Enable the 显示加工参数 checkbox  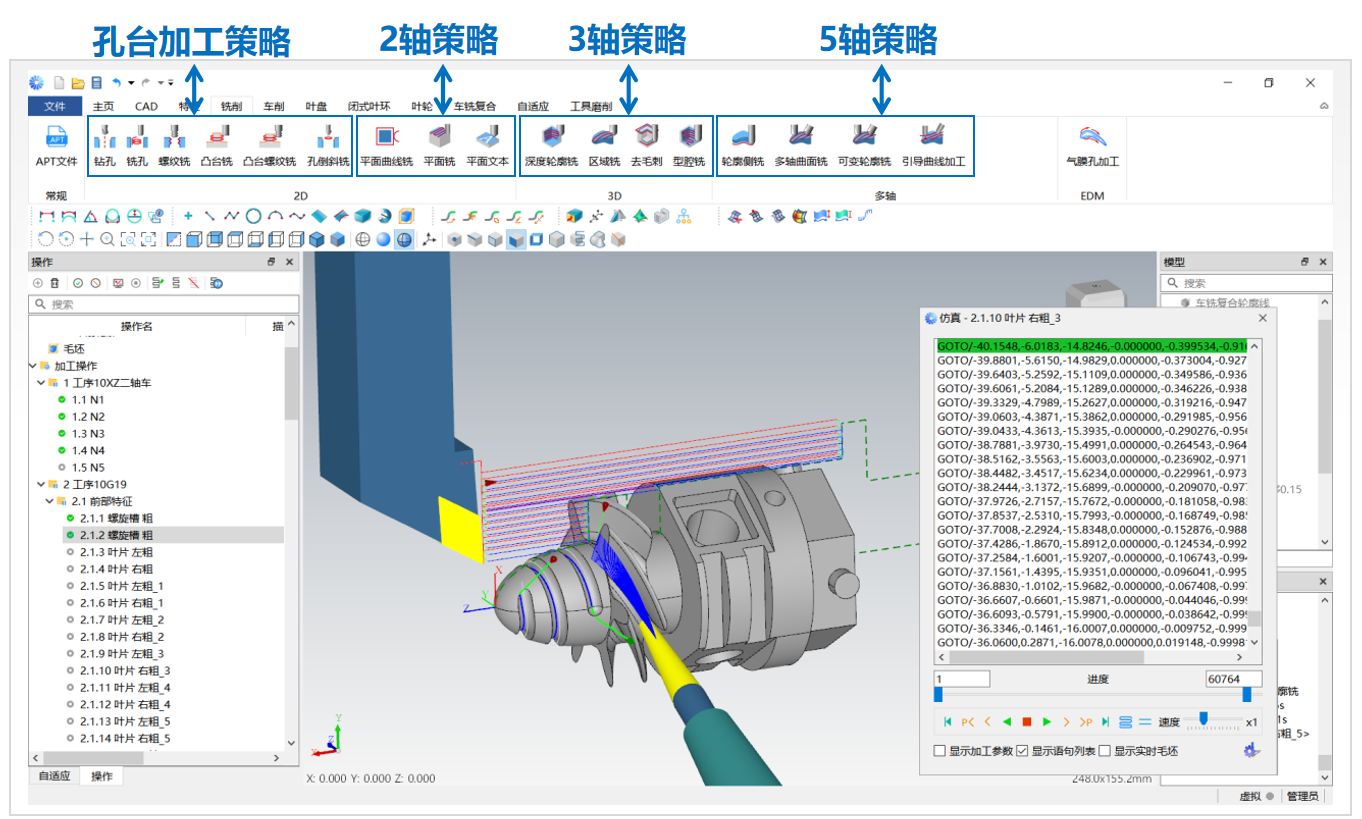click(939, 751)
